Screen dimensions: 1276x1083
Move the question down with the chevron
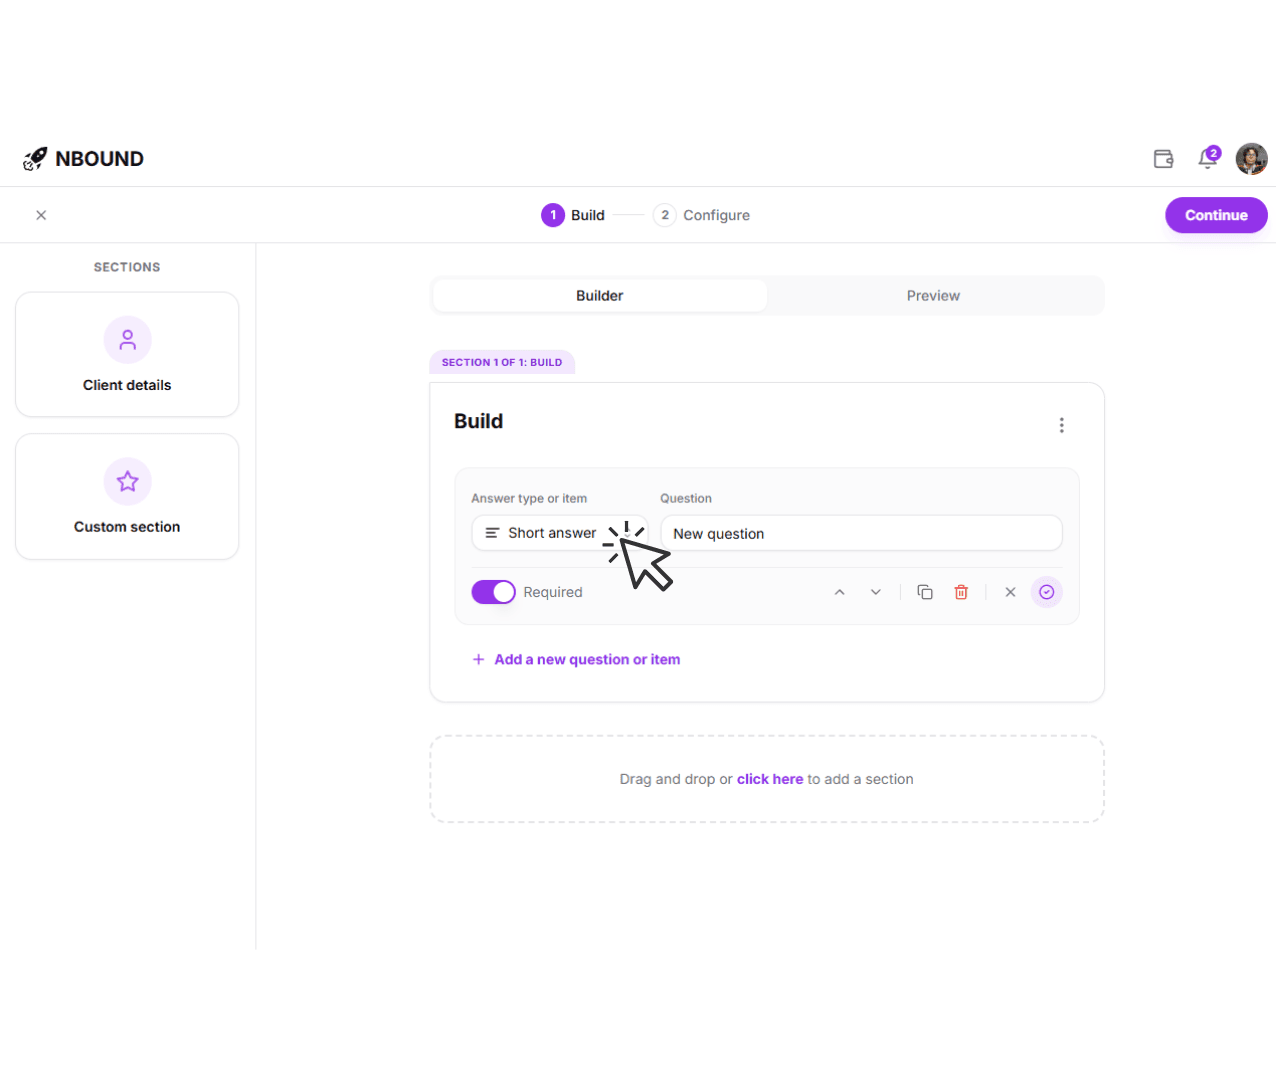[x=875, y=591]
